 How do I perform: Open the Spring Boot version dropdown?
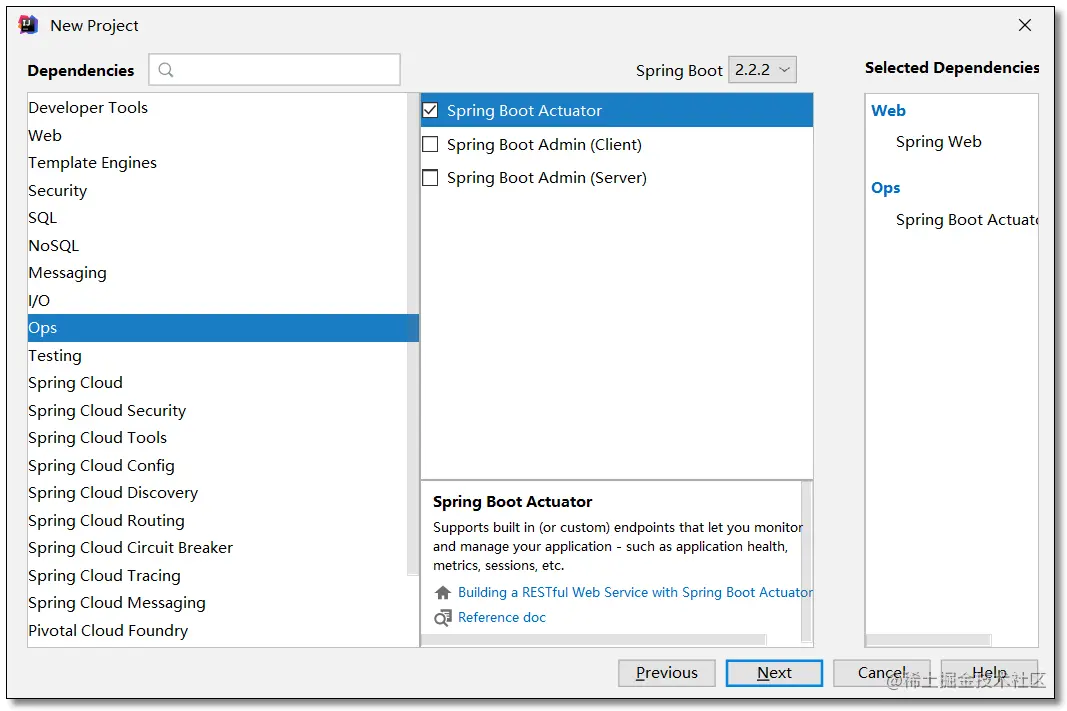[x=762, y=69]
